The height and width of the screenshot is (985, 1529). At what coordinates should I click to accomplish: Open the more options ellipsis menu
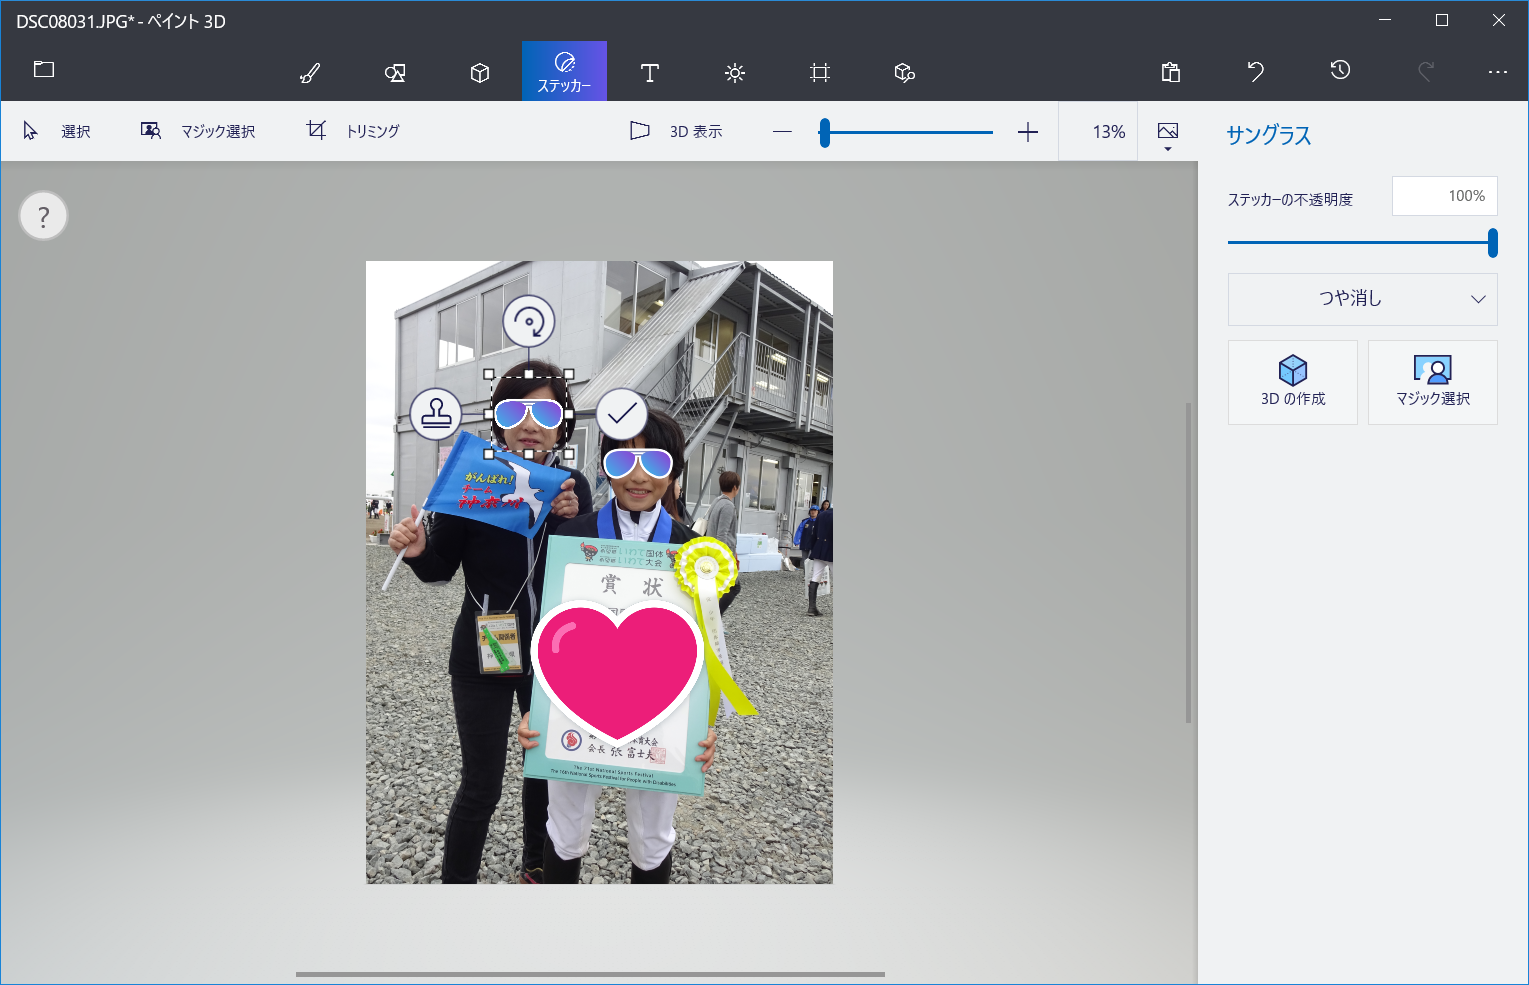coord(1497,72)
